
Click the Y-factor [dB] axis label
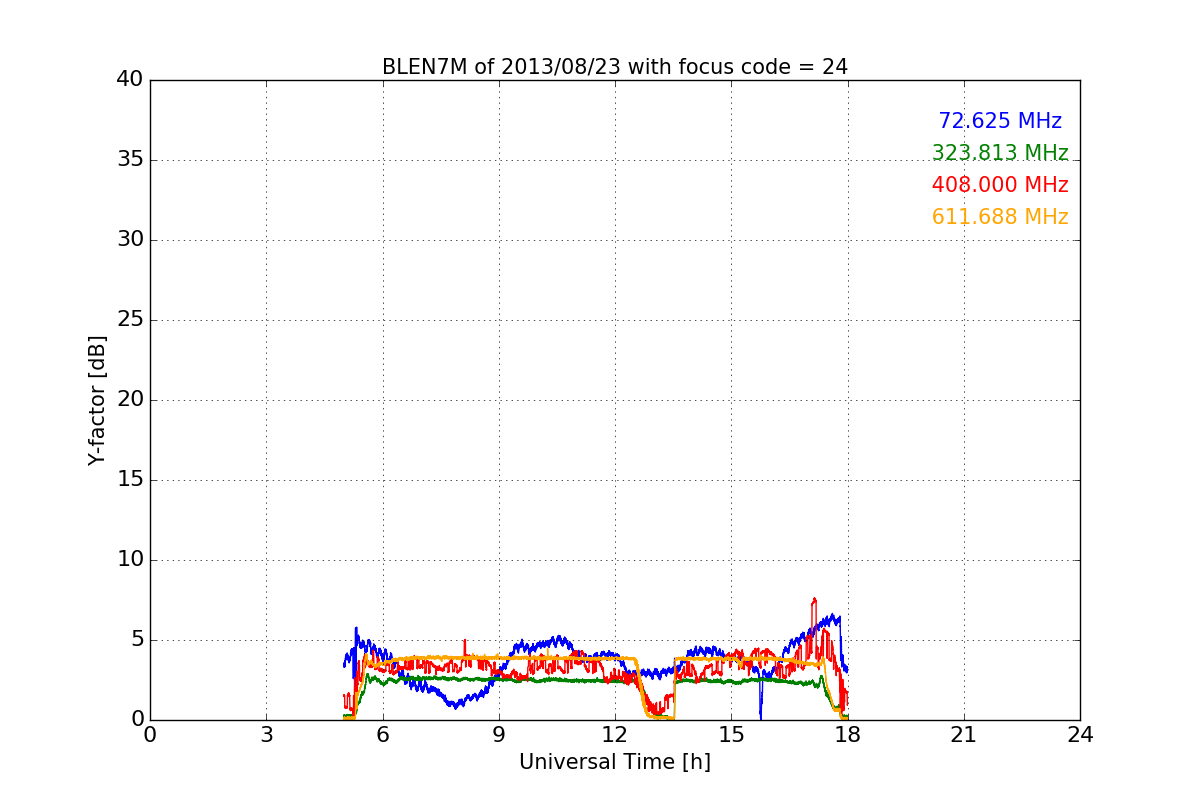97,400
